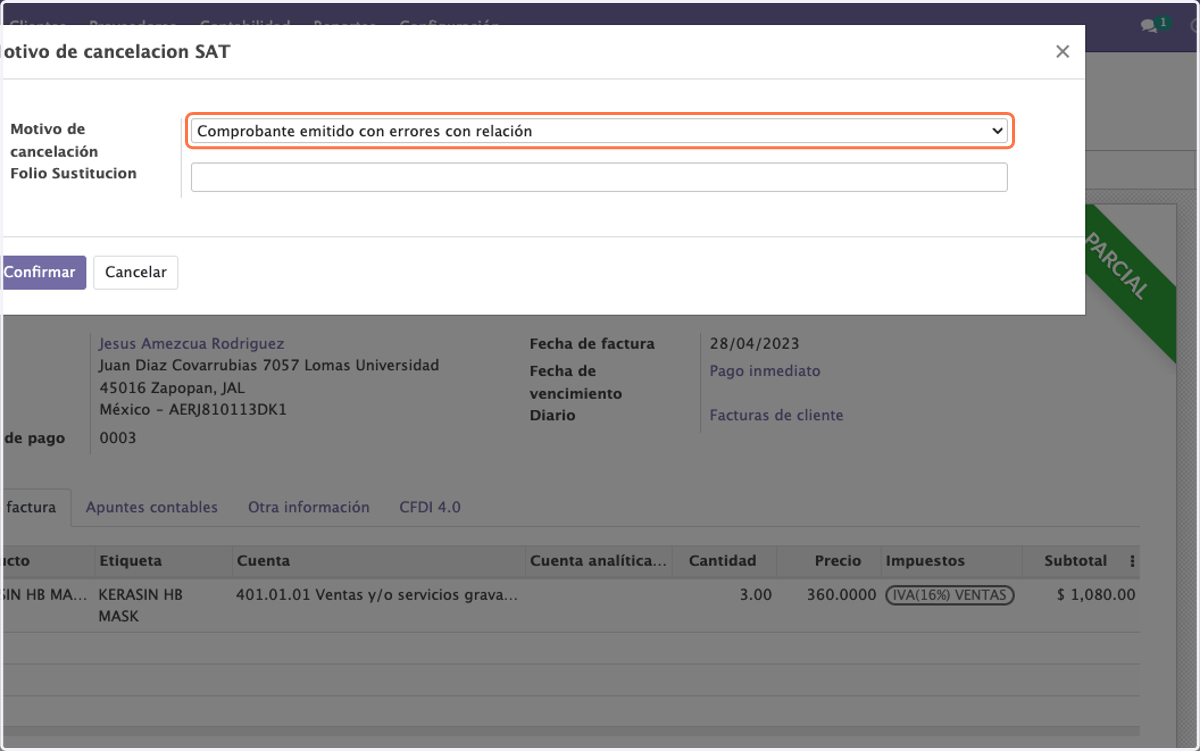Open the Contabilidad menu in top bar
This screenshot has height=751, width=1200.
click(245, 26)
